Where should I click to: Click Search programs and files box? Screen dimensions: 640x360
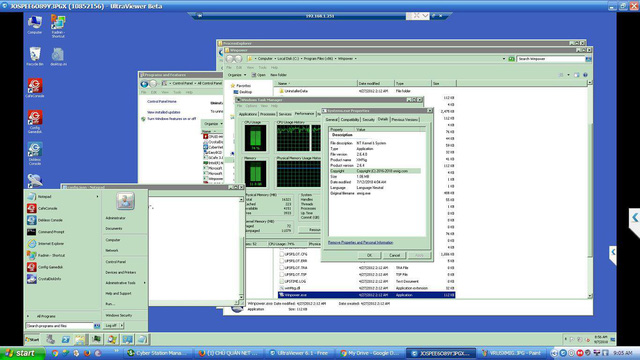pyautogui.click(x=60, y=326)
